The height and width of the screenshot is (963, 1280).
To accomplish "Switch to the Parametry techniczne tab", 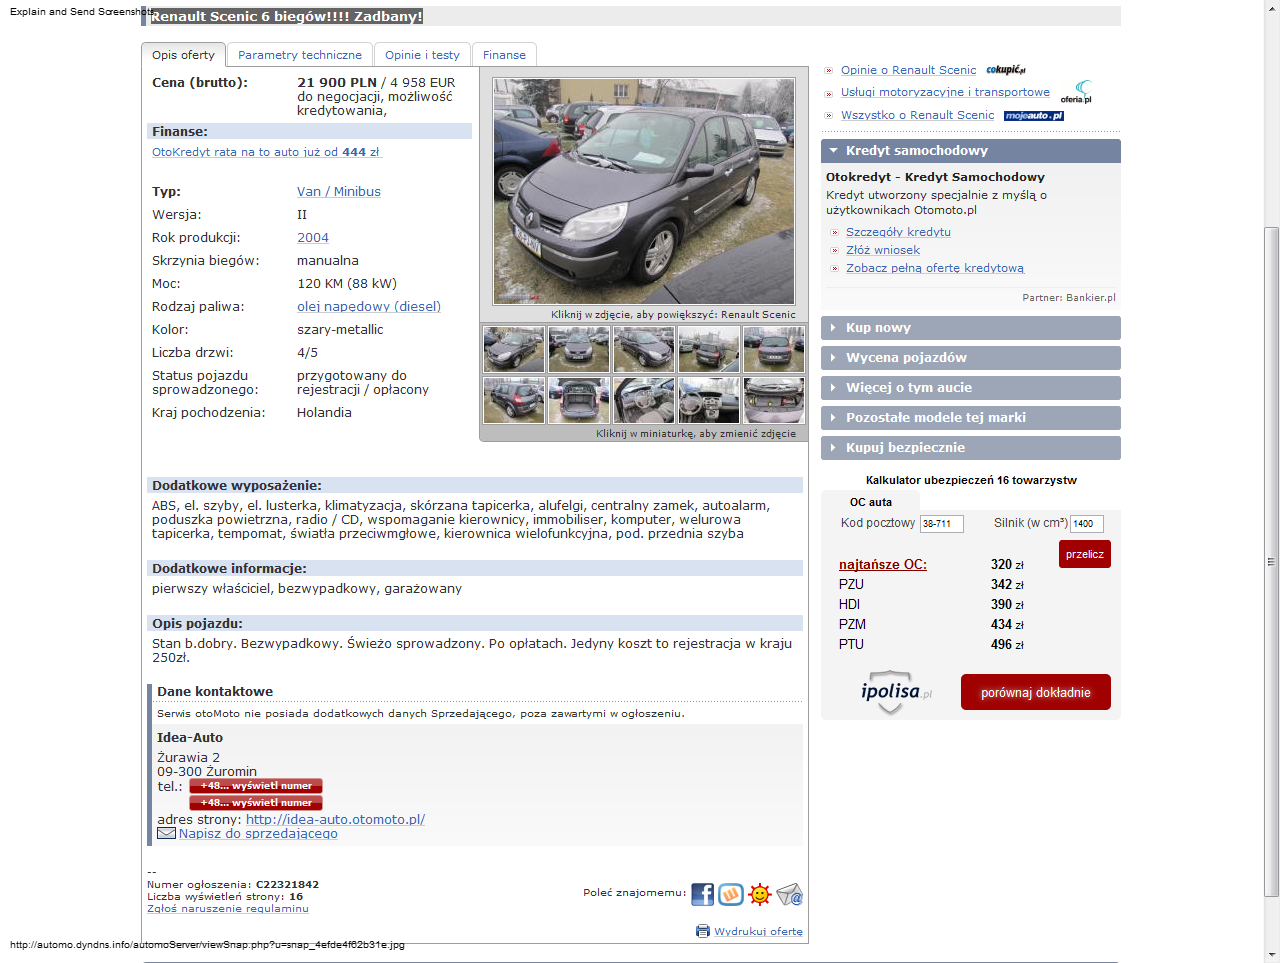I will (300, 55).
